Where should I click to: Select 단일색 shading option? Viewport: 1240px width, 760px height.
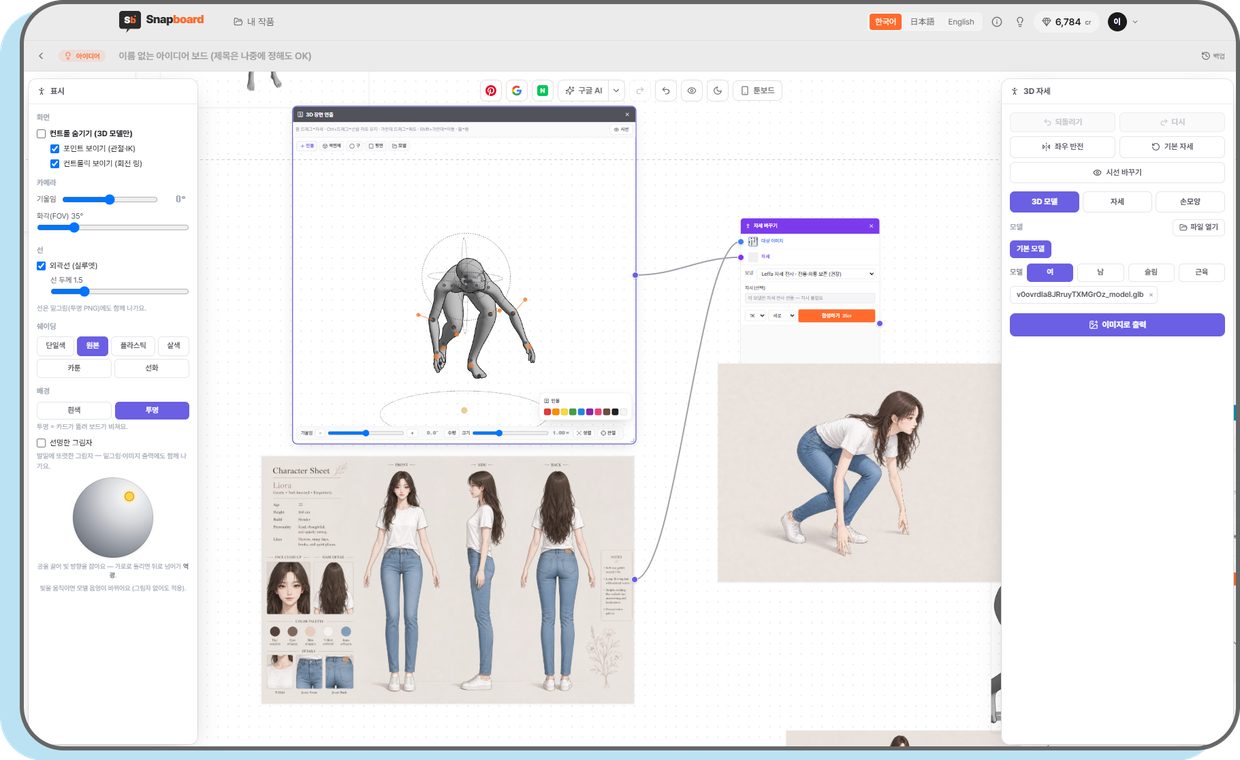coord(55,345)
